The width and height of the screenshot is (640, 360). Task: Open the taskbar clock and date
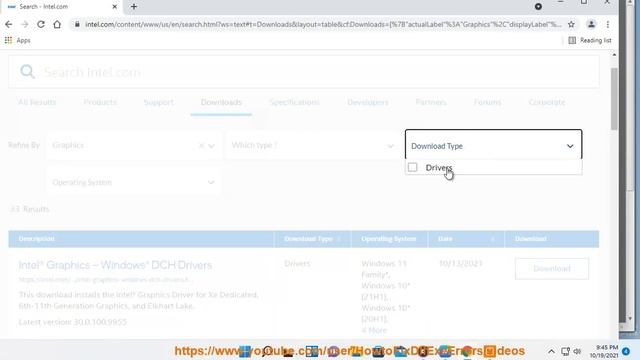pyautogui.click(x=604, y=351)
